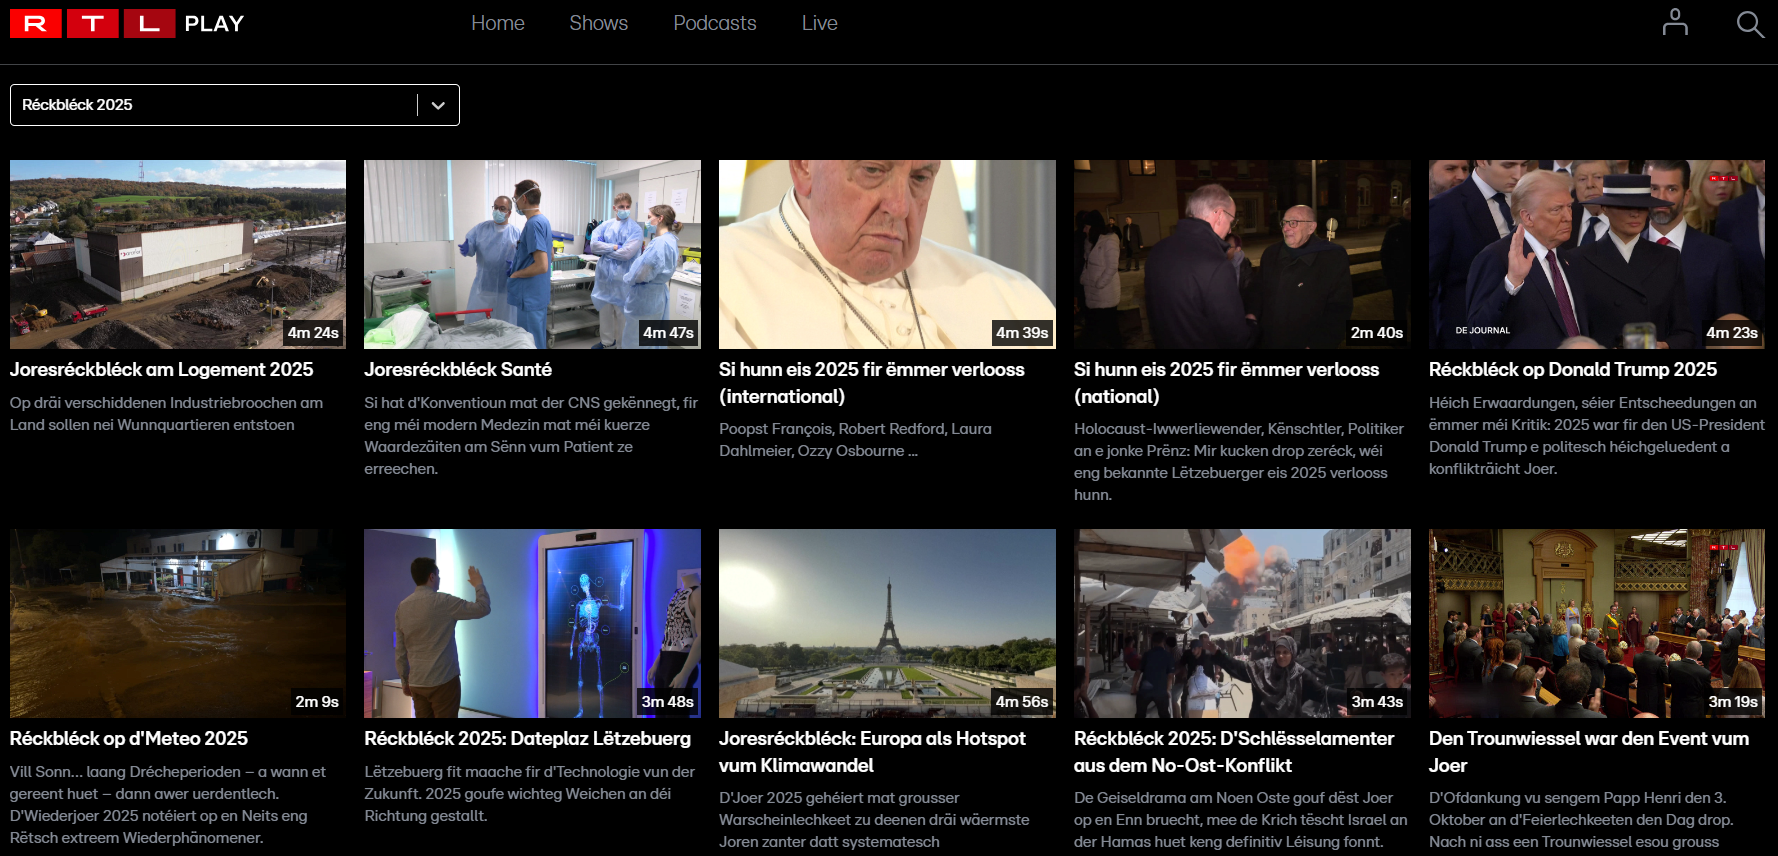This screenshot has width=1778, height=856.
Task: Open the flooded street Meteo thumbnail
Action: 178,623
